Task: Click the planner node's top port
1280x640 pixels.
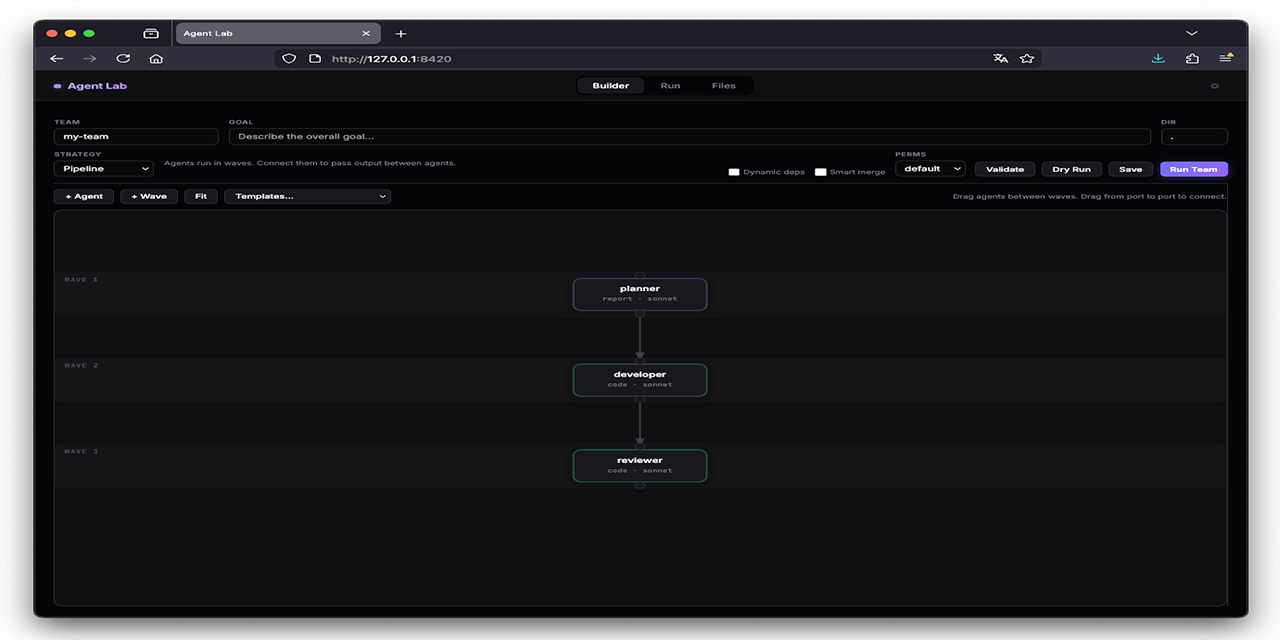Action: pos(640,275)
